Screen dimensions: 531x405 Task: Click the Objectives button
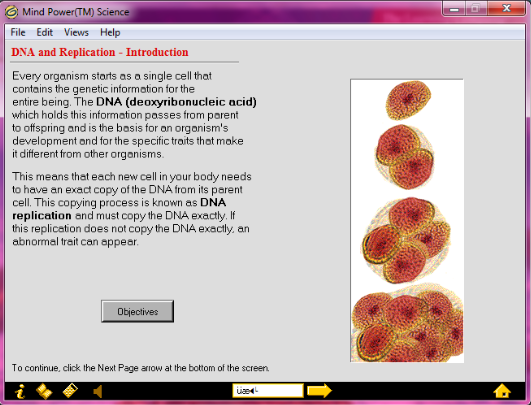(x=137, y=311)
